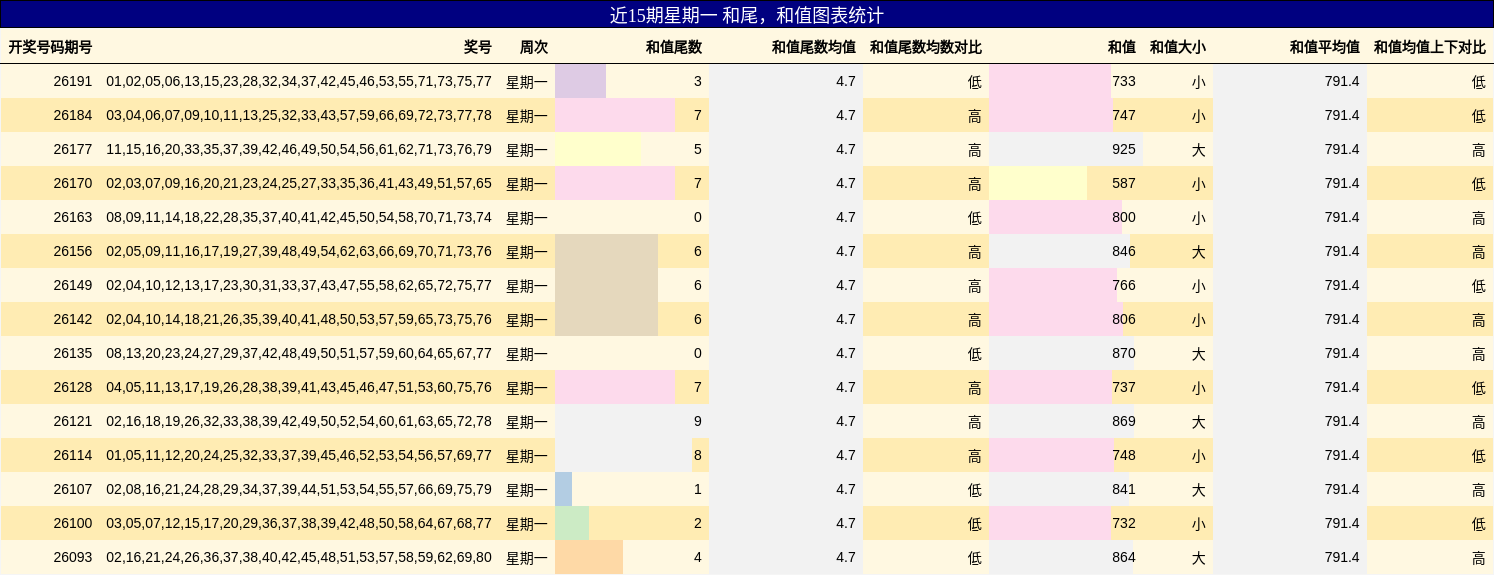This screenshot has width=1494, height=575.
Task: Click the 奖号 column header
Action: coord(478,47)
